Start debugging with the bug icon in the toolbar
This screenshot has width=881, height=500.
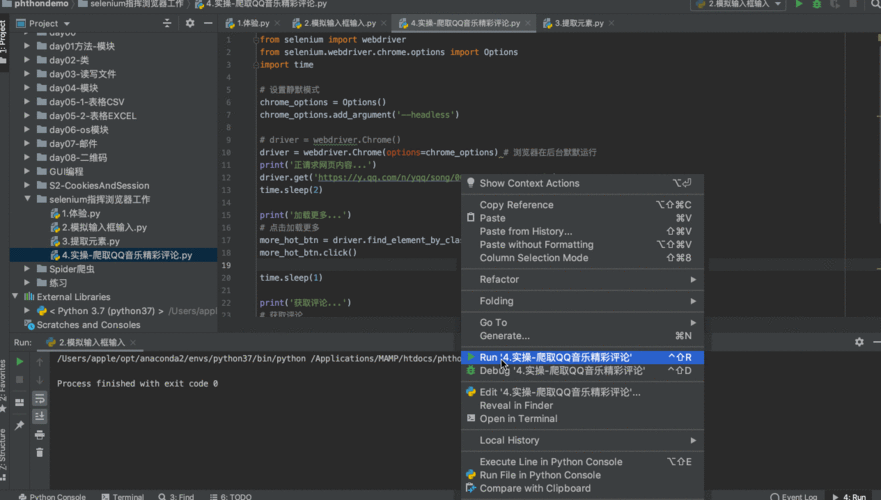pos(816,4)
